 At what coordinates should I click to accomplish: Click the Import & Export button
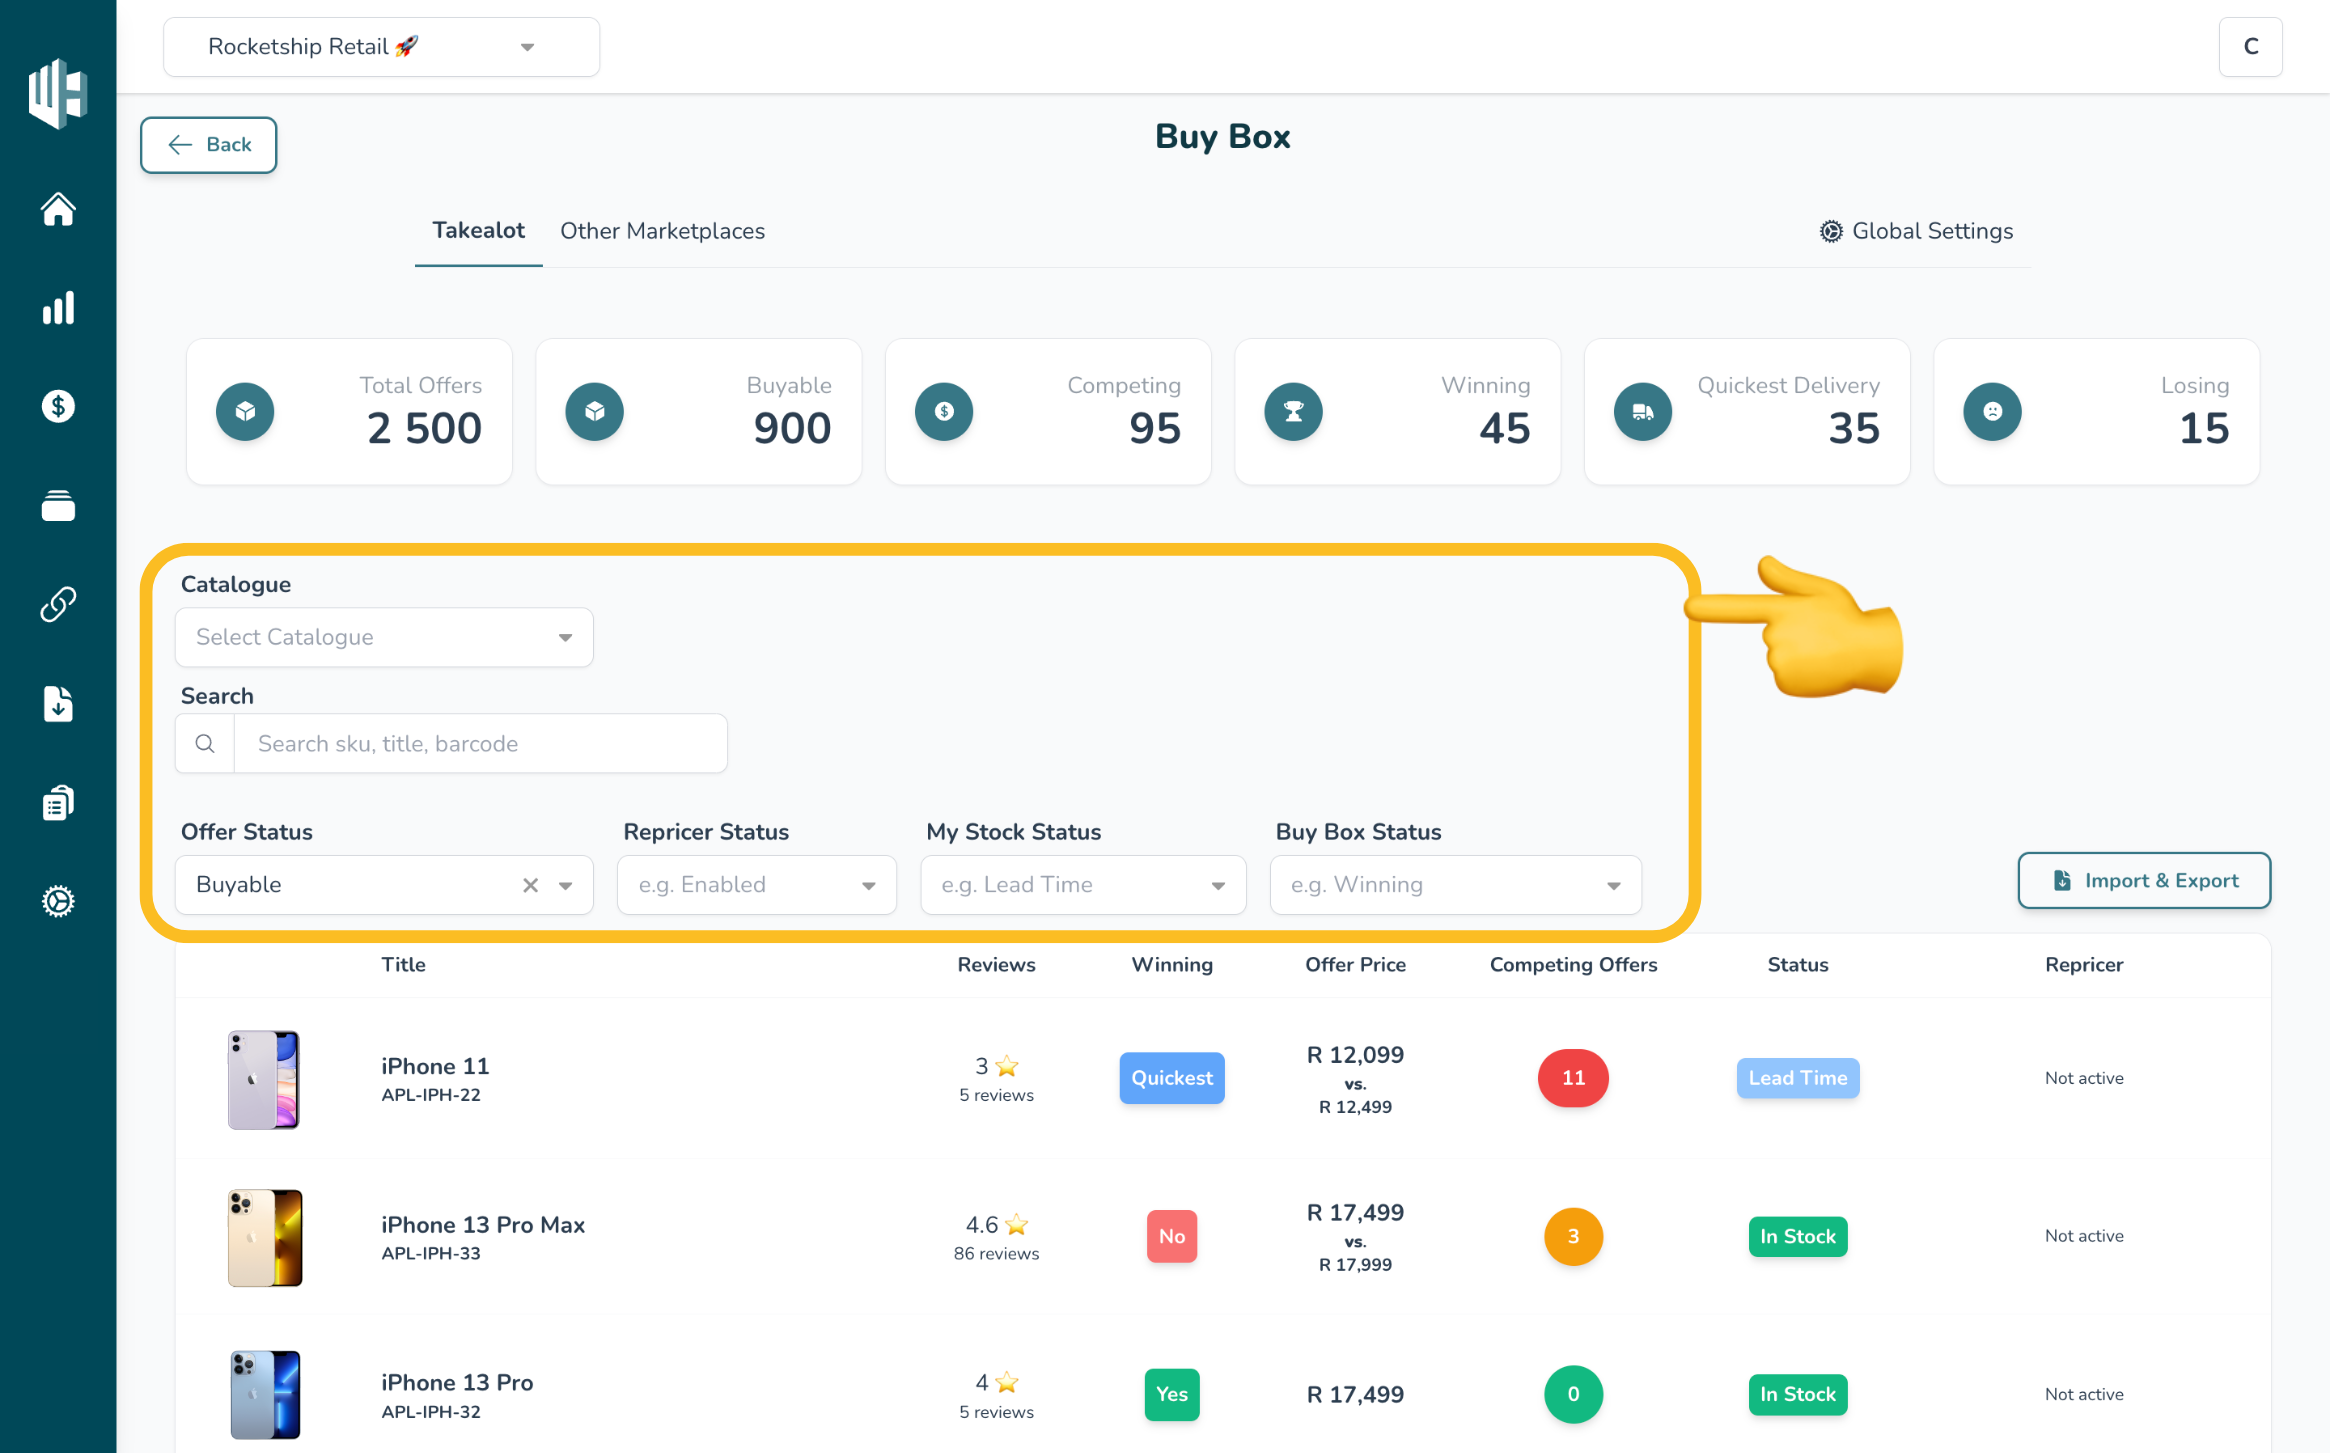(2144, 881)
